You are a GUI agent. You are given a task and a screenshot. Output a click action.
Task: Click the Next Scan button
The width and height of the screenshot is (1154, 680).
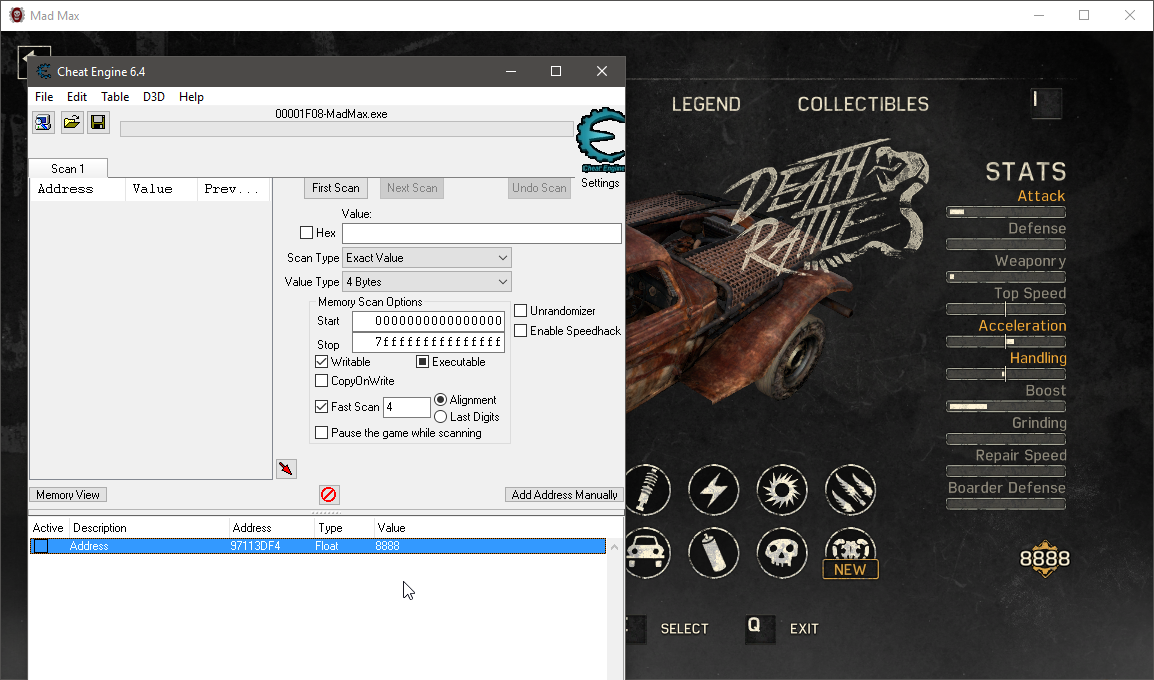point(412,188)
